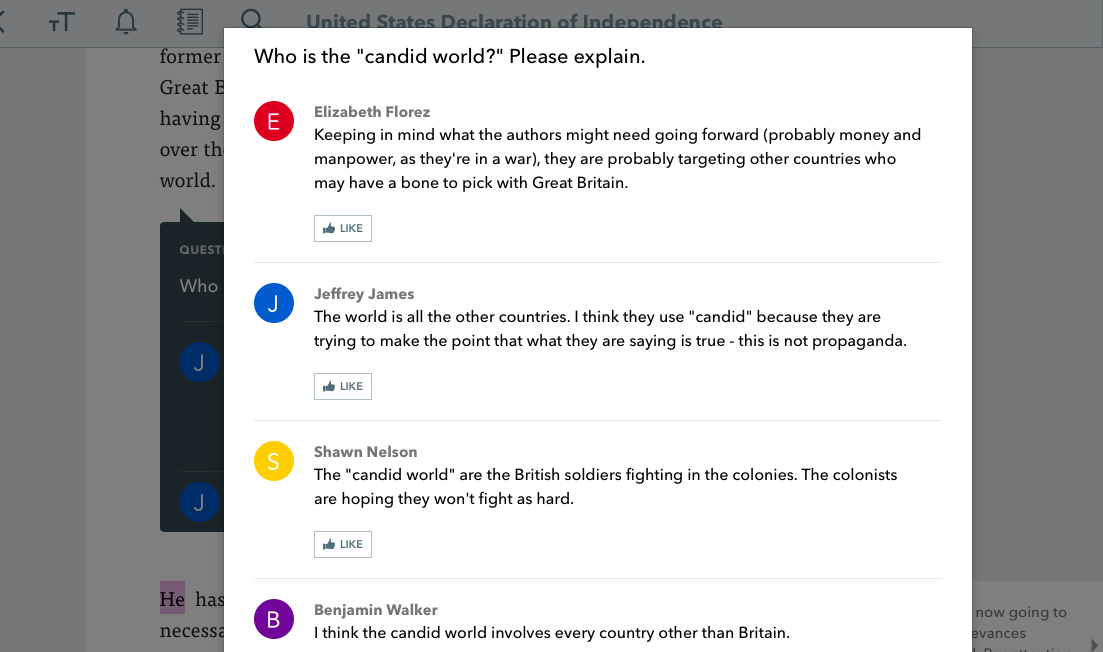1103x652 pixels.
Task: Click the highlighted word He in the passage
Action: pos(172,599)
